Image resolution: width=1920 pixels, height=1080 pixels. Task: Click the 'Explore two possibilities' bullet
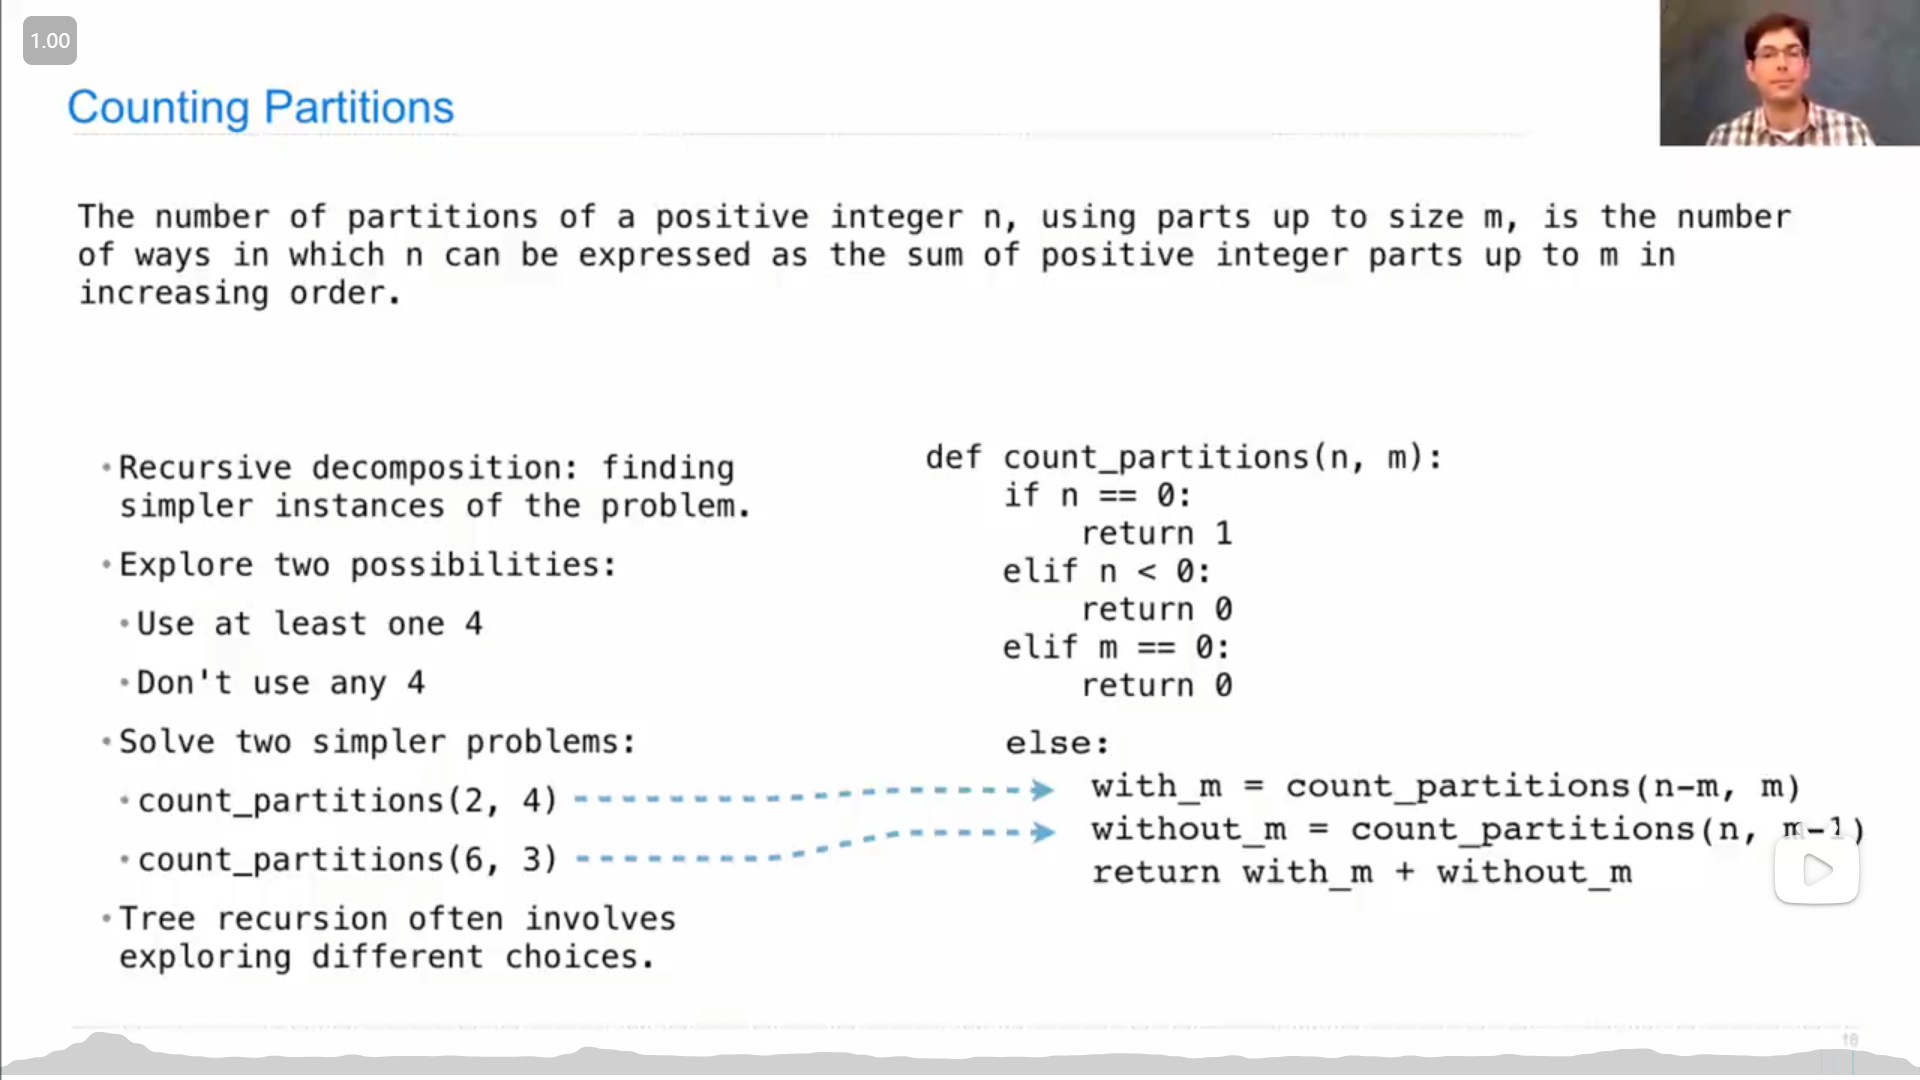(367, 565)
